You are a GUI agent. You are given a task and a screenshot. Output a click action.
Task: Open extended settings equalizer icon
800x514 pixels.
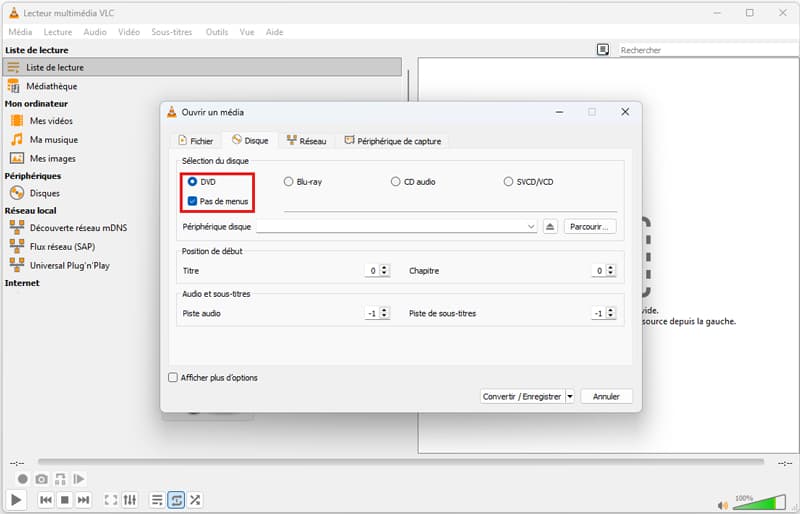click(x=130, y=500)
